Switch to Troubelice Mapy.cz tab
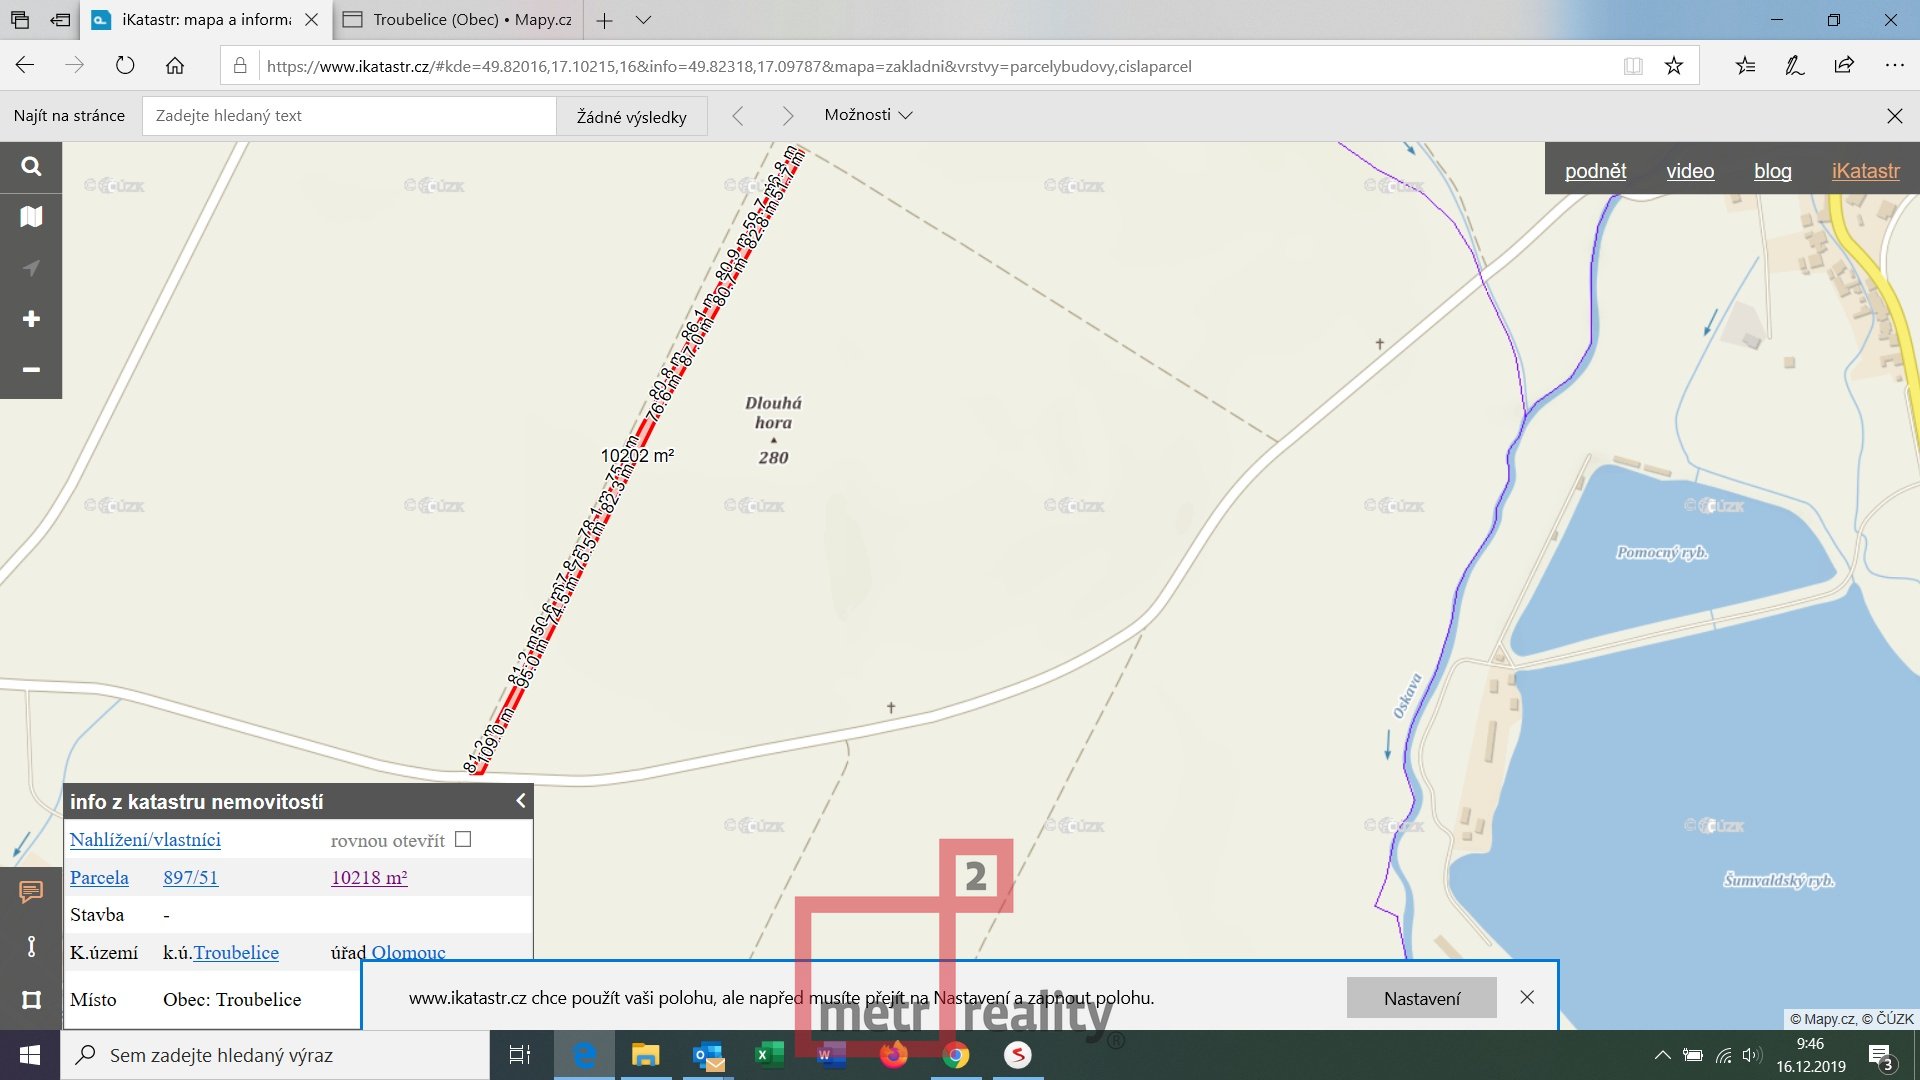 (x=458, y=20)
